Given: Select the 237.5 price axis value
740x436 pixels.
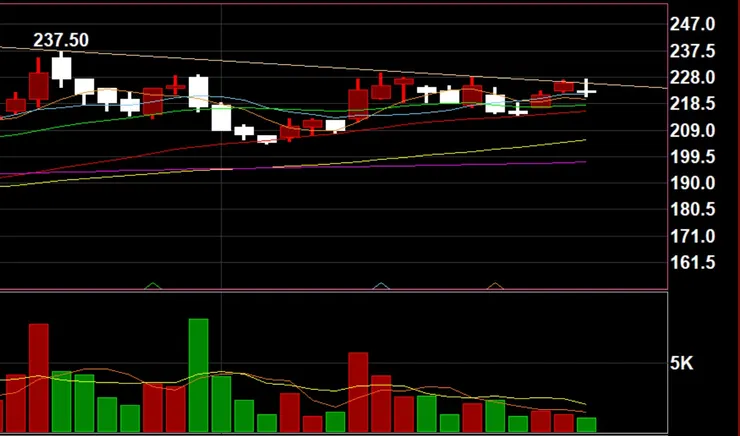Looking at the screenshot, I should [692, 51].
